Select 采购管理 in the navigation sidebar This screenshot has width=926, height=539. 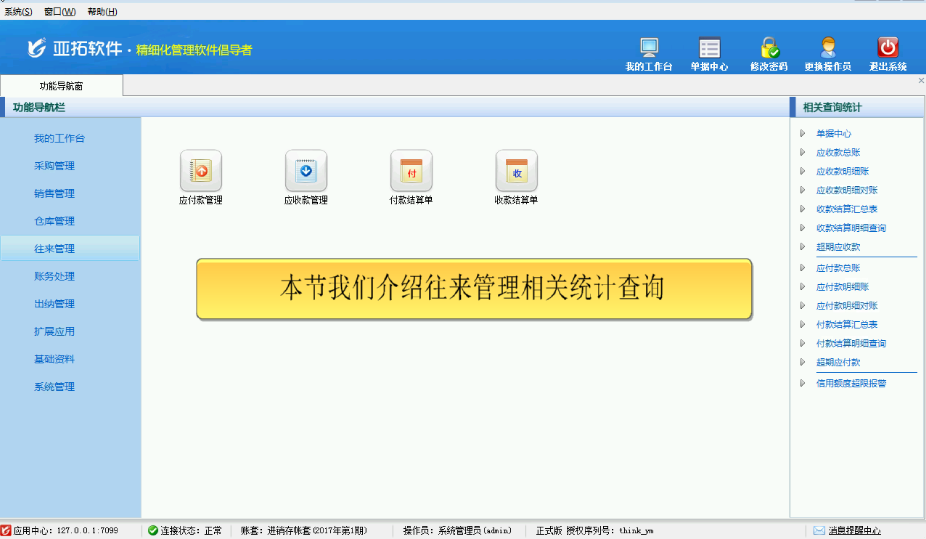pos(54,166)
